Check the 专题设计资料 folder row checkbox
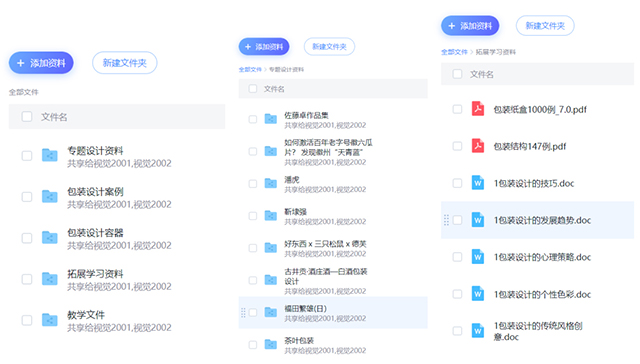640x364 pixels. click(27, 155)
